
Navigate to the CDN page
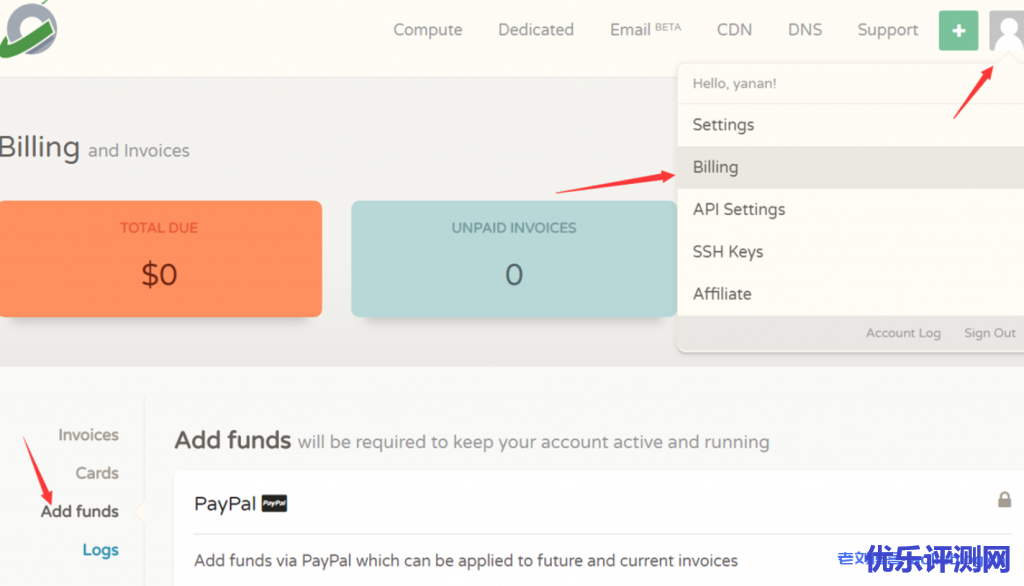coord(734,30)
